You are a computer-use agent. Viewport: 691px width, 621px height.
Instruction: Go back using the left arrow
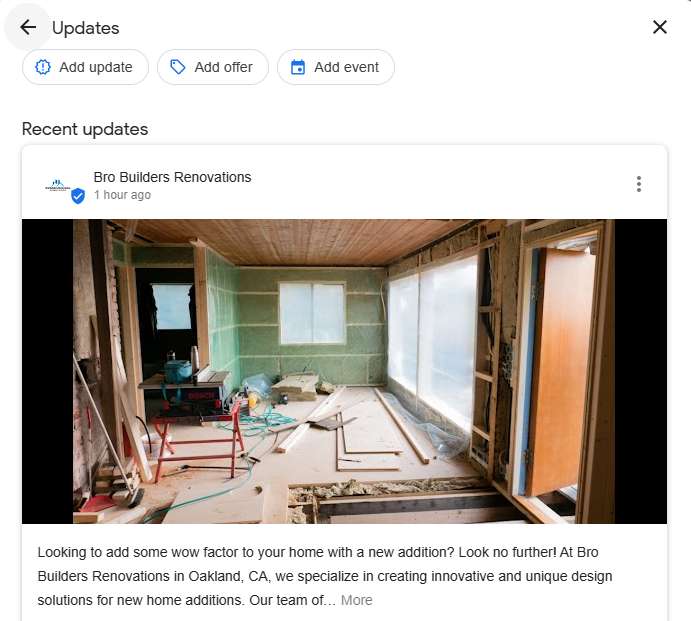[28, 27]
